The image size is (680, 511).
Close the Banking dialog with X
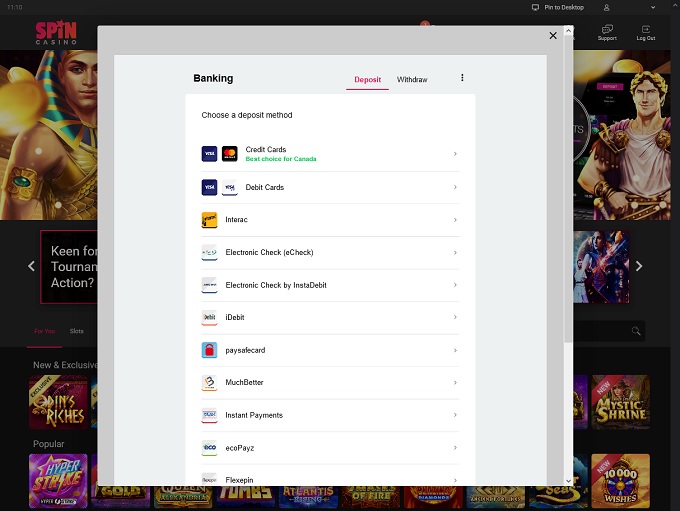click(553, 36)
